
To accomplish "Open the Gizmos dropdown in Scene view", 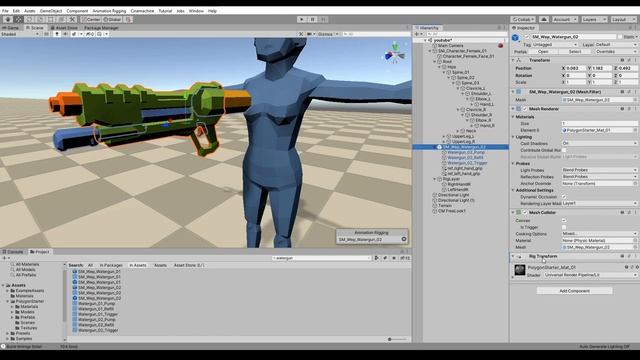I will click(x=328, y=34).
